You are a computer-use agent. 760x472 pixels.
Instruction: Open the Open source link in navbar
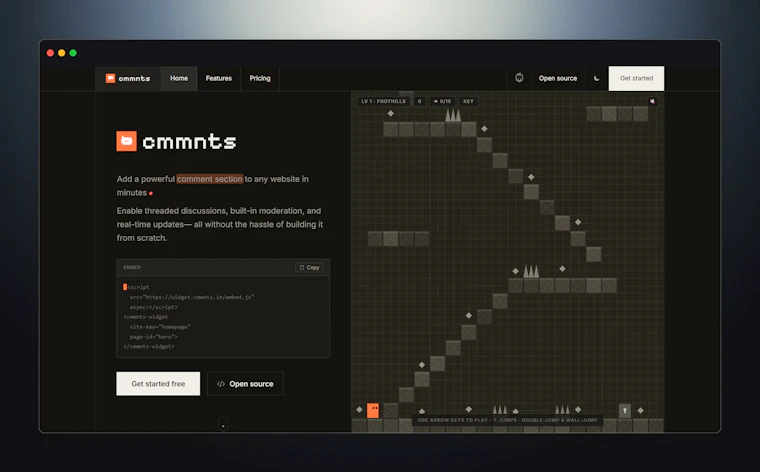558,79
